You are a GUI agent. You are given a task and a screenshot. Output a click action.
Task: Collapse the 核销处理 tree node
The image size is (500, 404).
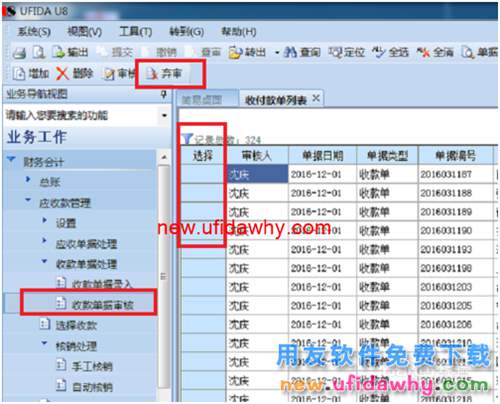[44, 343]
